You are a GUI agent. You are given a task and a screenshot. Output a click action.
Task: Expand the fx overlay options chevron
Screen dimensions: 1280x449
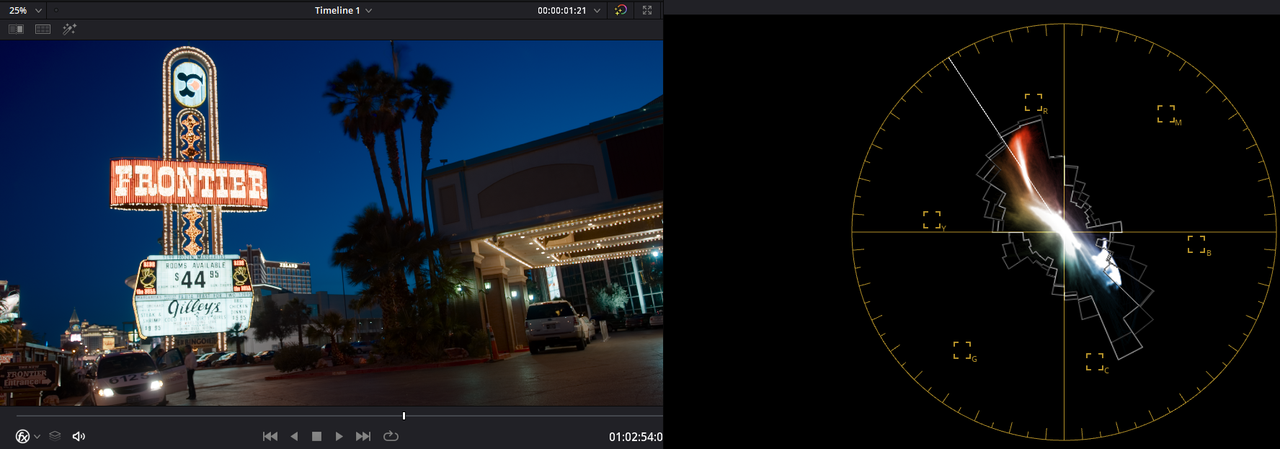pyautogui.click(x=38, y=437)
